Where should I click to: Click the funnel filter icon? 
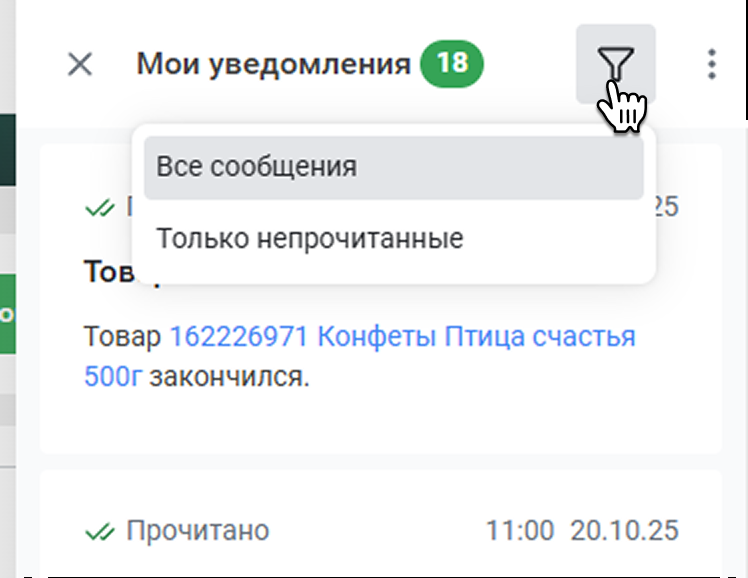click(x=616, y=65)
